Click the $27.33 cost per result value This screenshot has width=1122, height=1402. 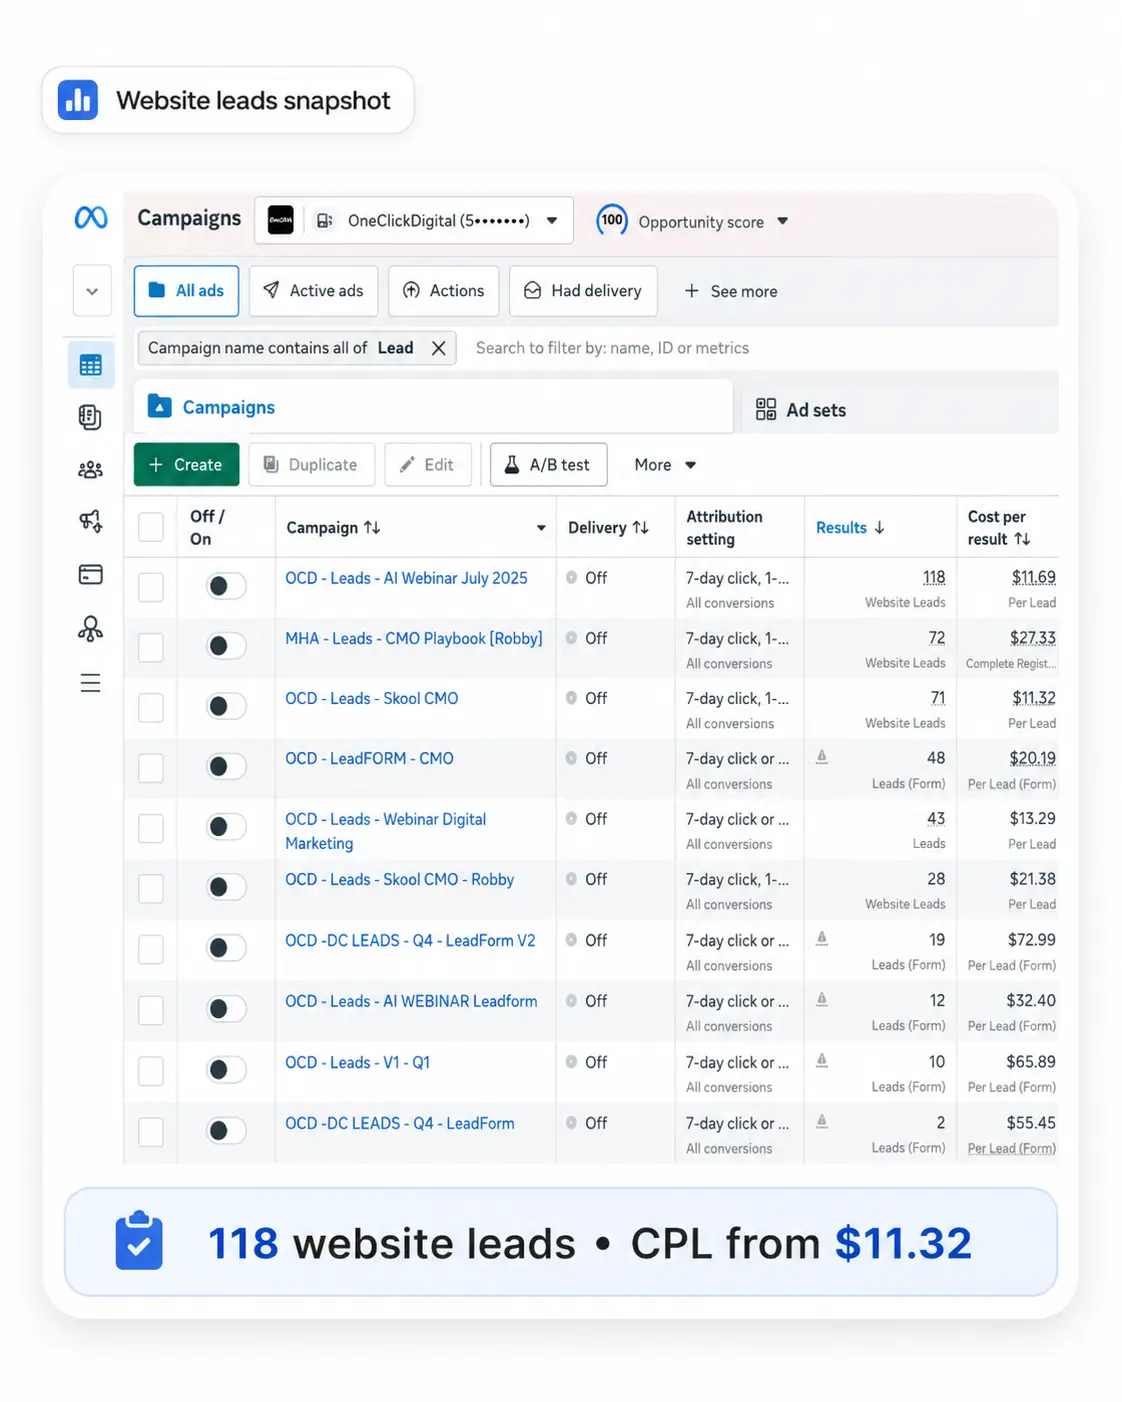(1033, 637)
